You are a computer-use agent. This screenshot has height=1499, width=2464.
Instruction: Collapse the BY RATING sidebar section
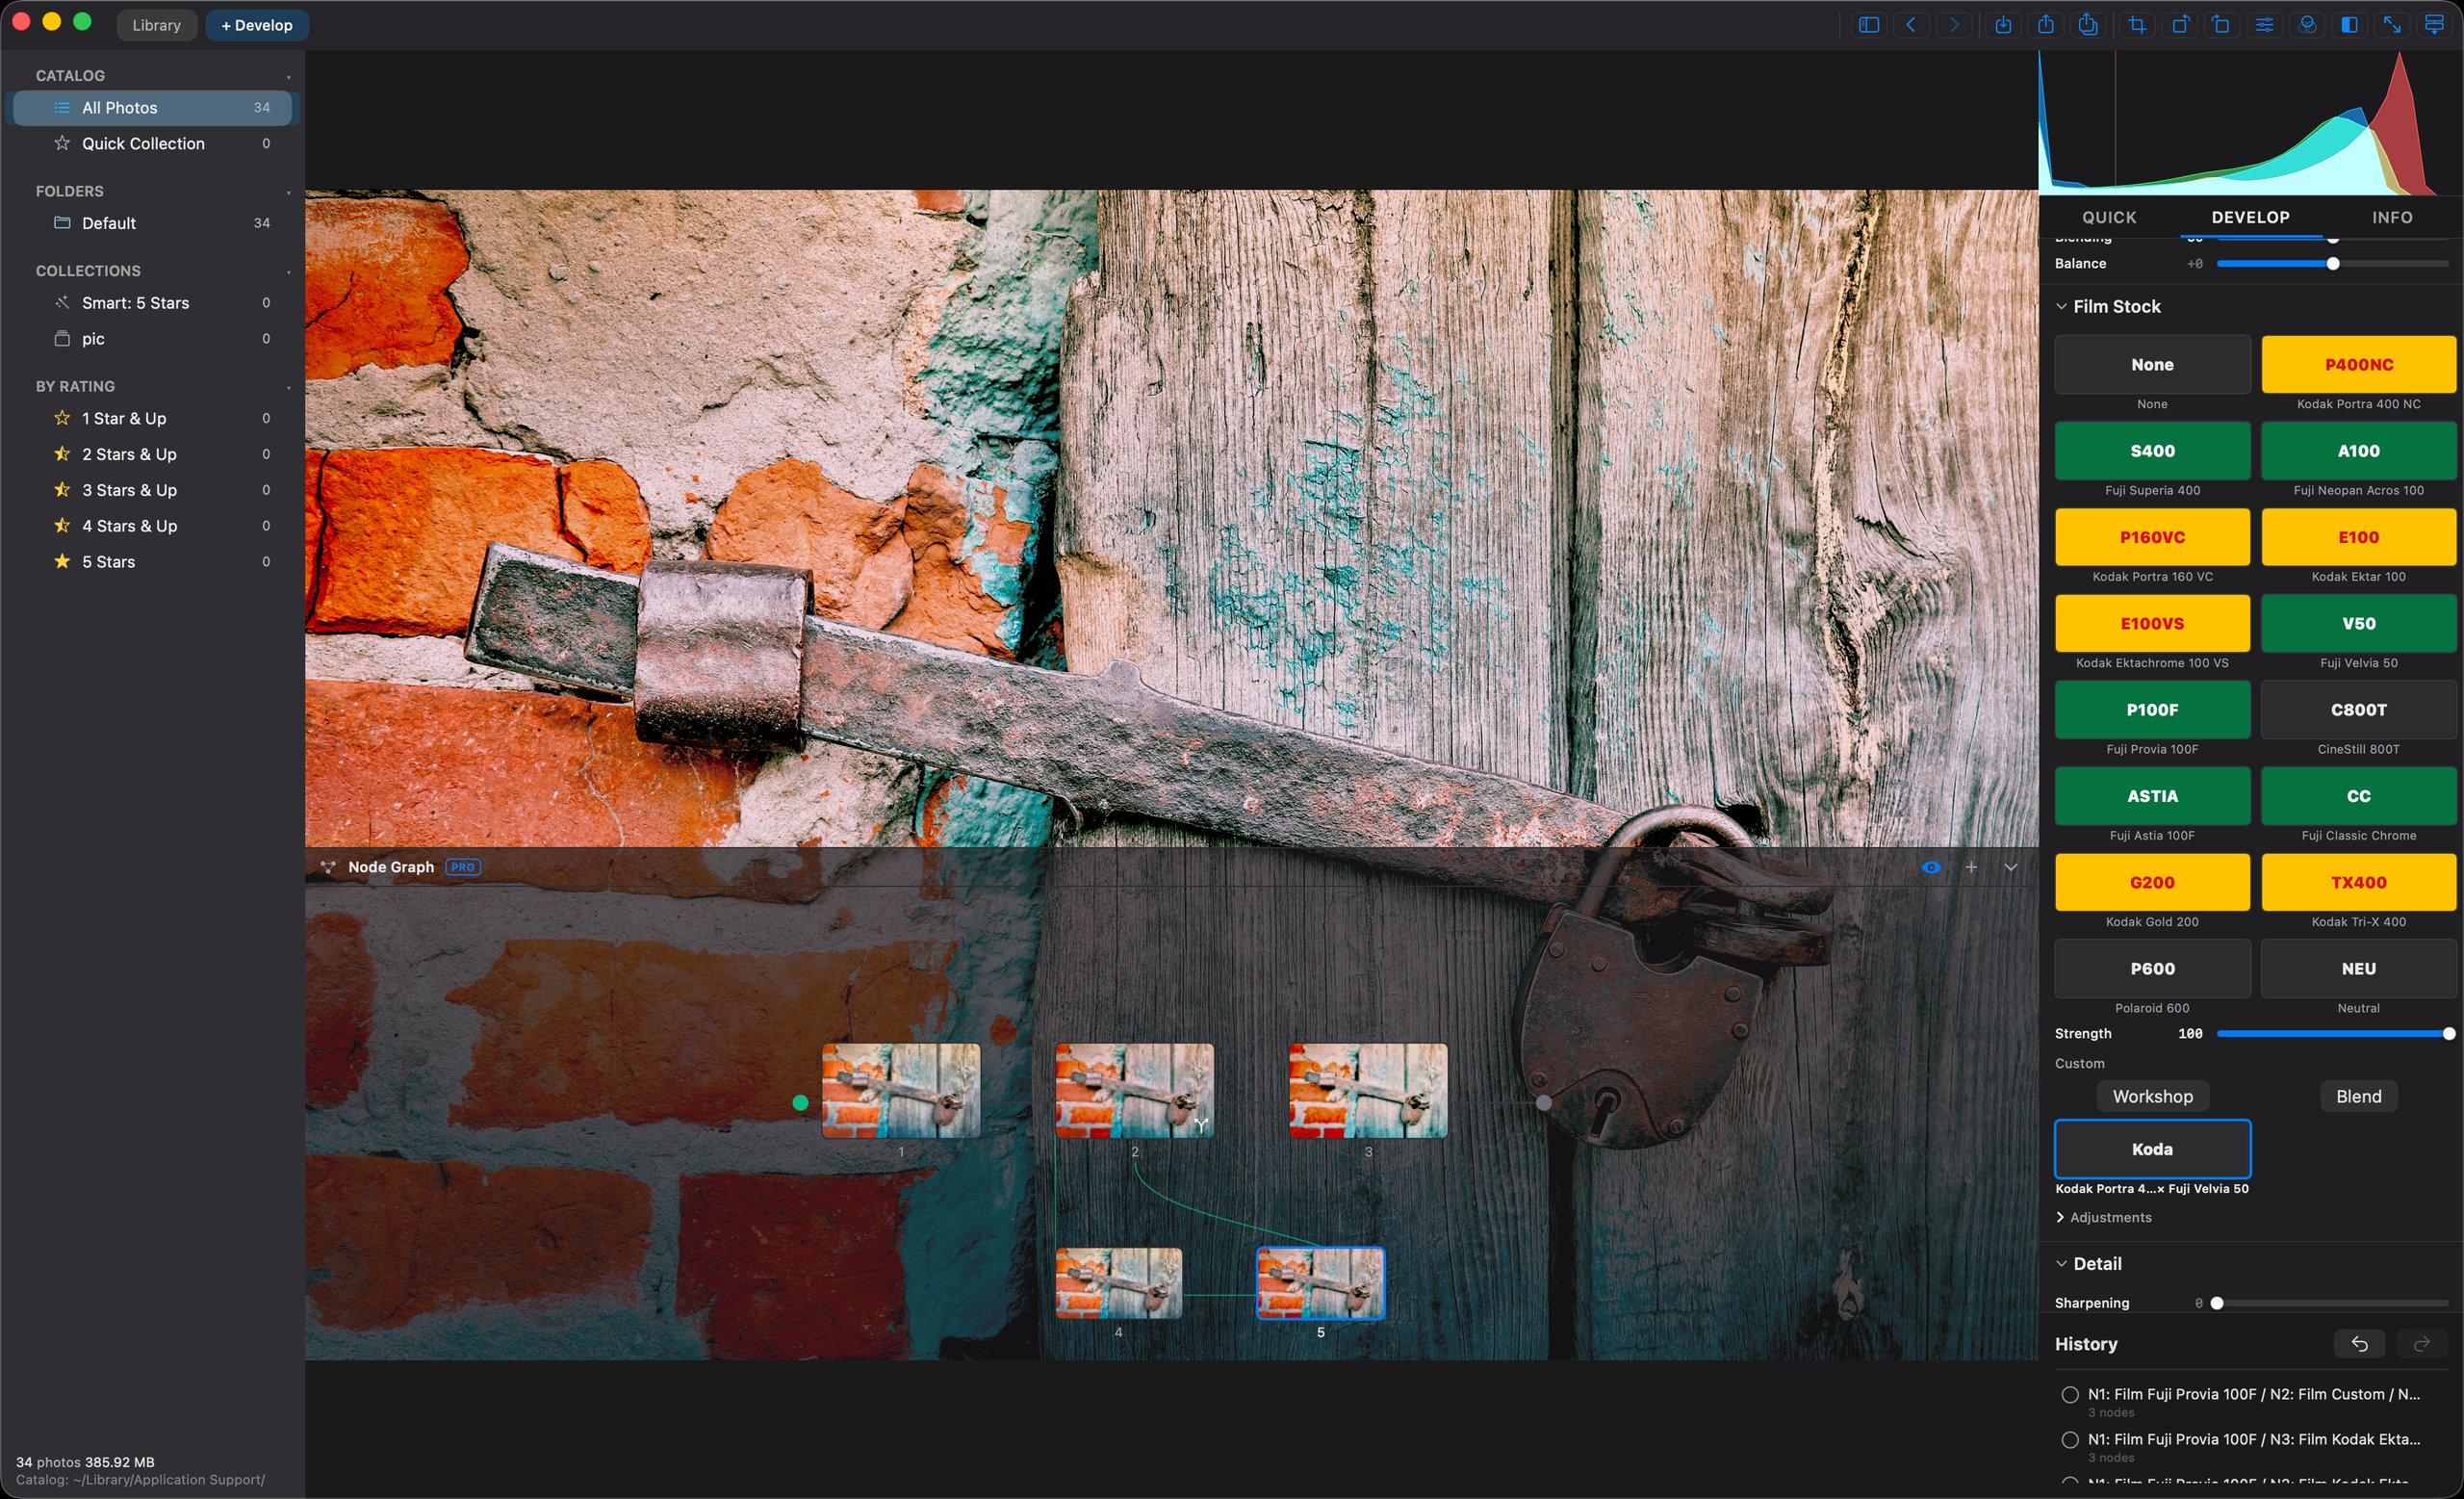(288, 388)
